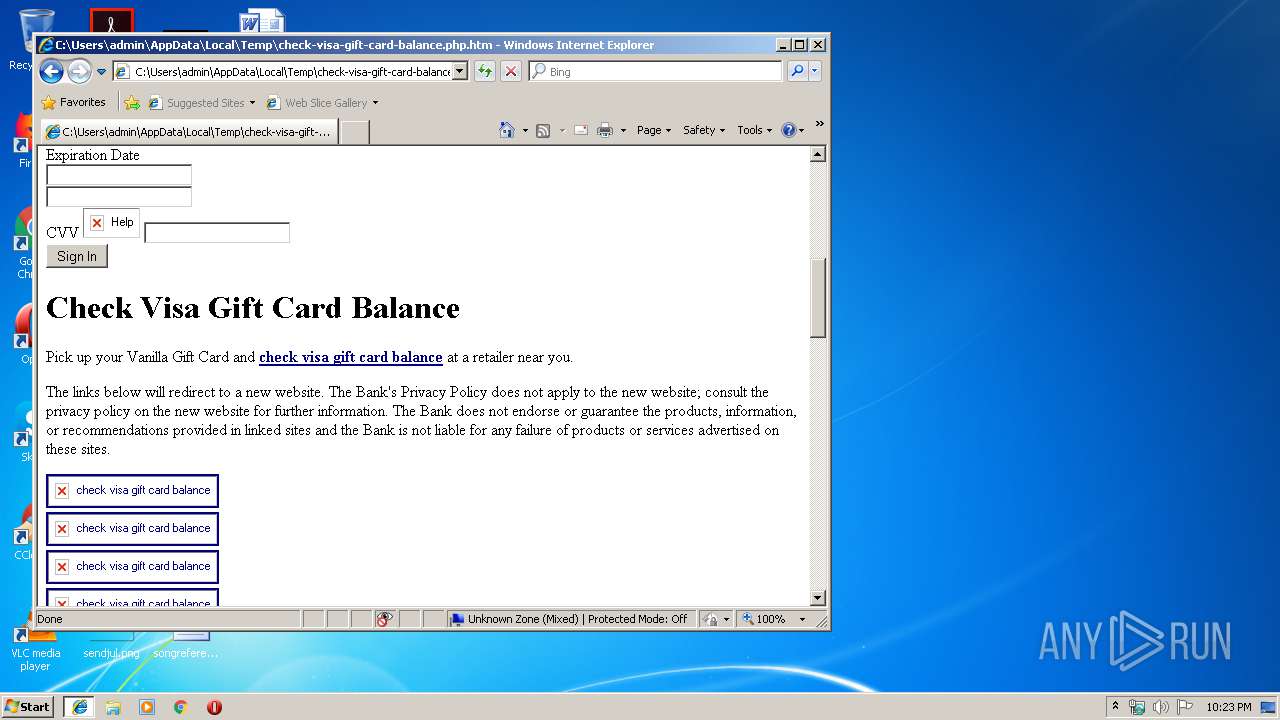Expand the recent pages dropdown next to Forward
1280x720 pixels.
point(101,72)
